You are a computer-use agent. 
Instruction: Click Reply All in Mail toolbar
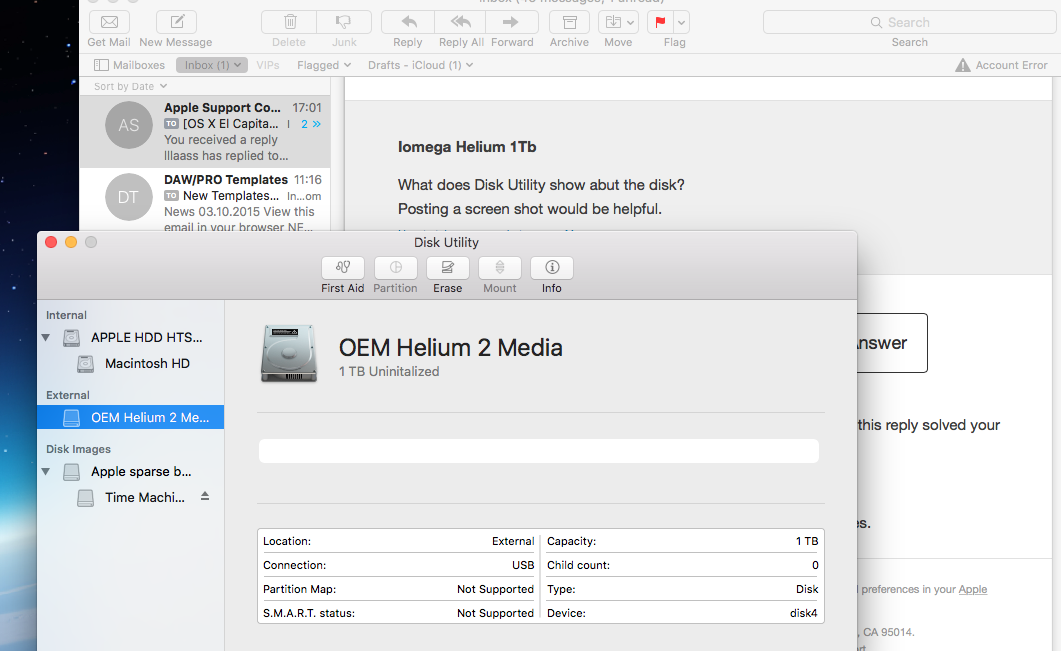point(461,22)
